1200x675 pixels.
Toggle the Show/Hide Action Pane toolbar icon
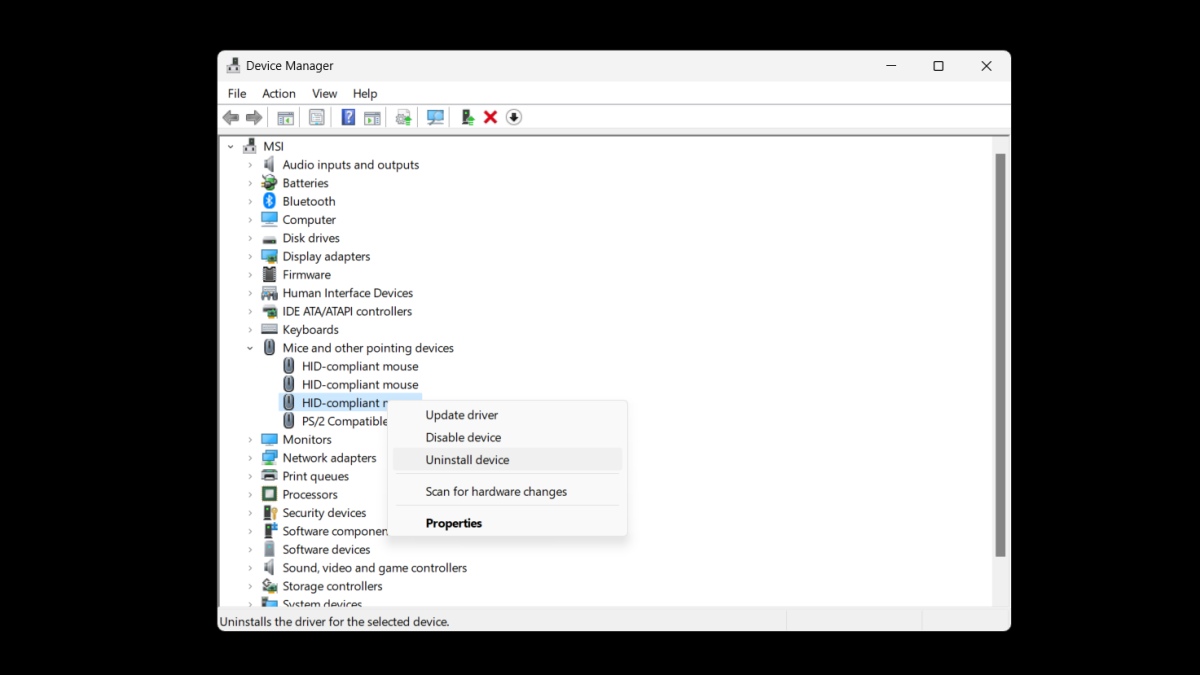tap(372, 117)
